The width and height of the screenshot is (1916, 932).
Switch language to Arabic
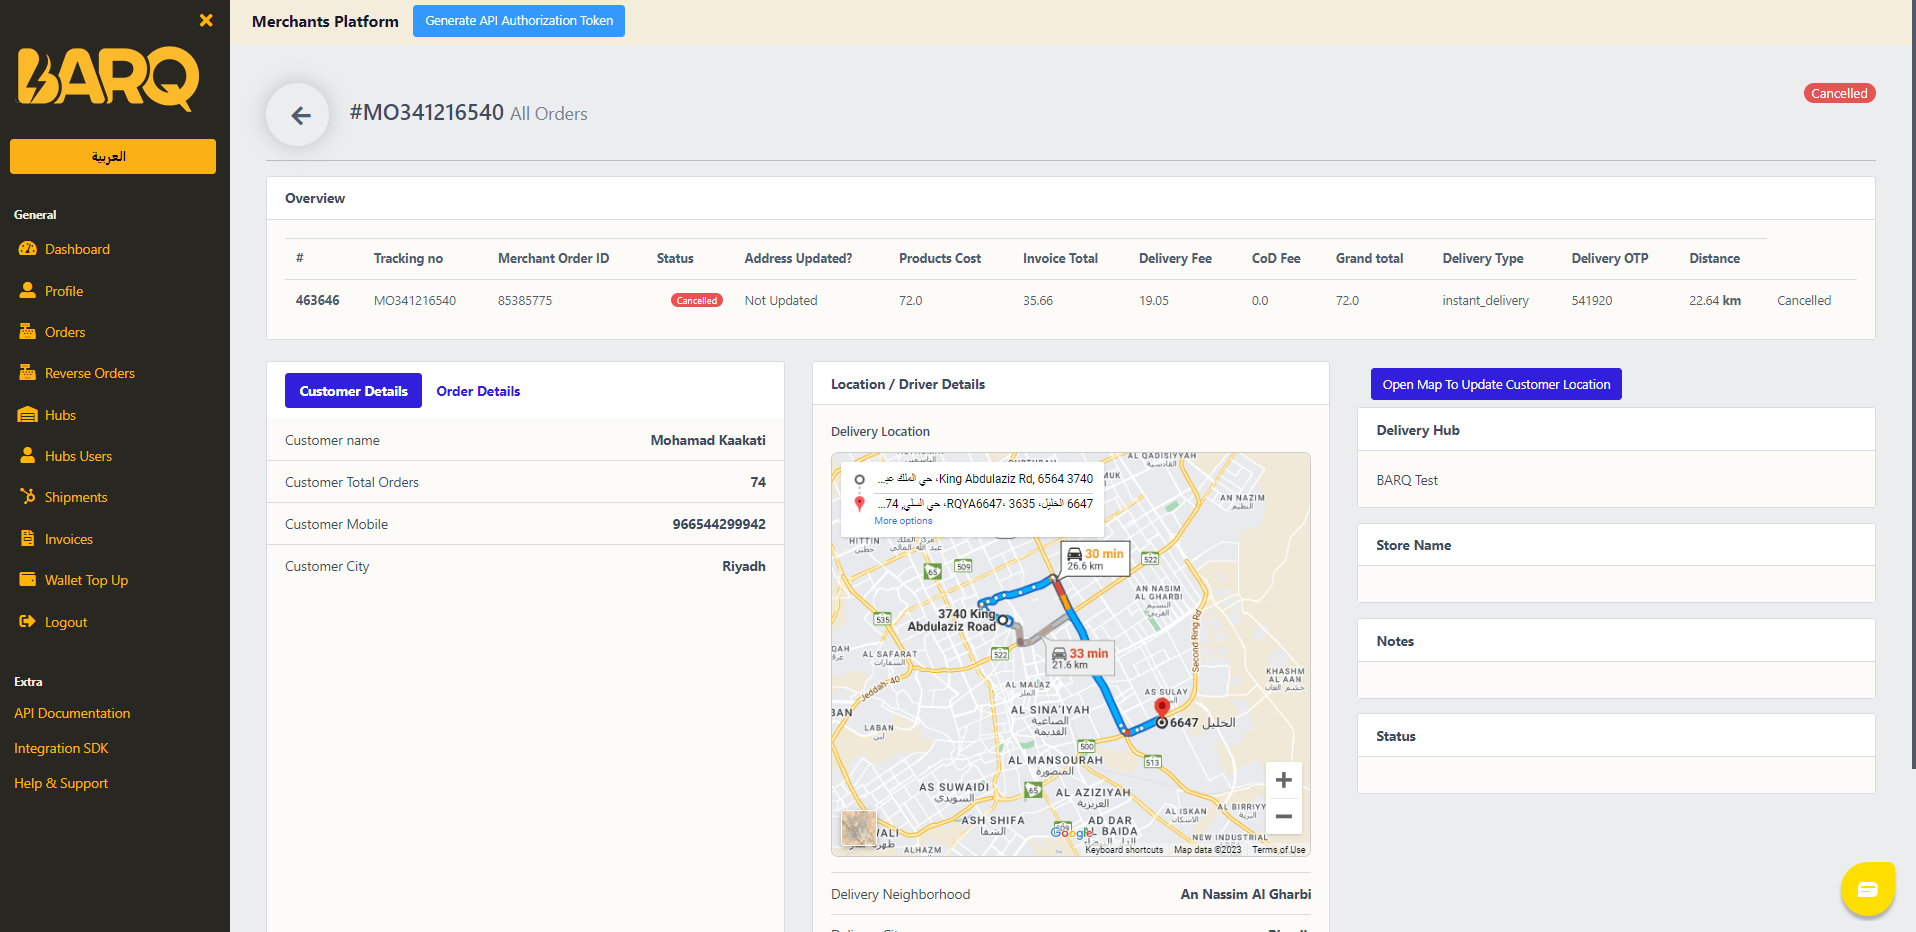point(113,157)
